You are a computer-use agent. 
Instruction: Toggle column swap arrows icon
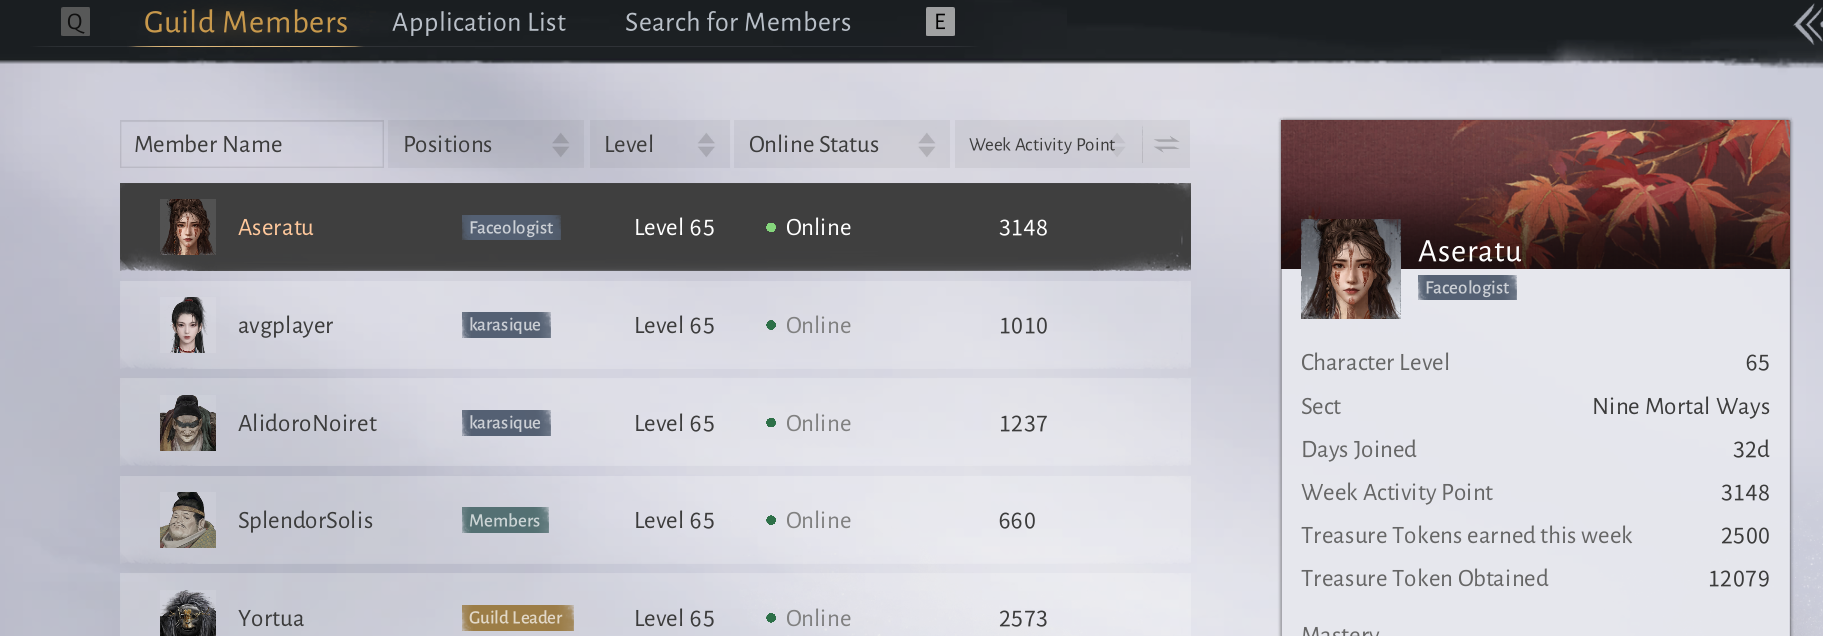point(1166,144)
